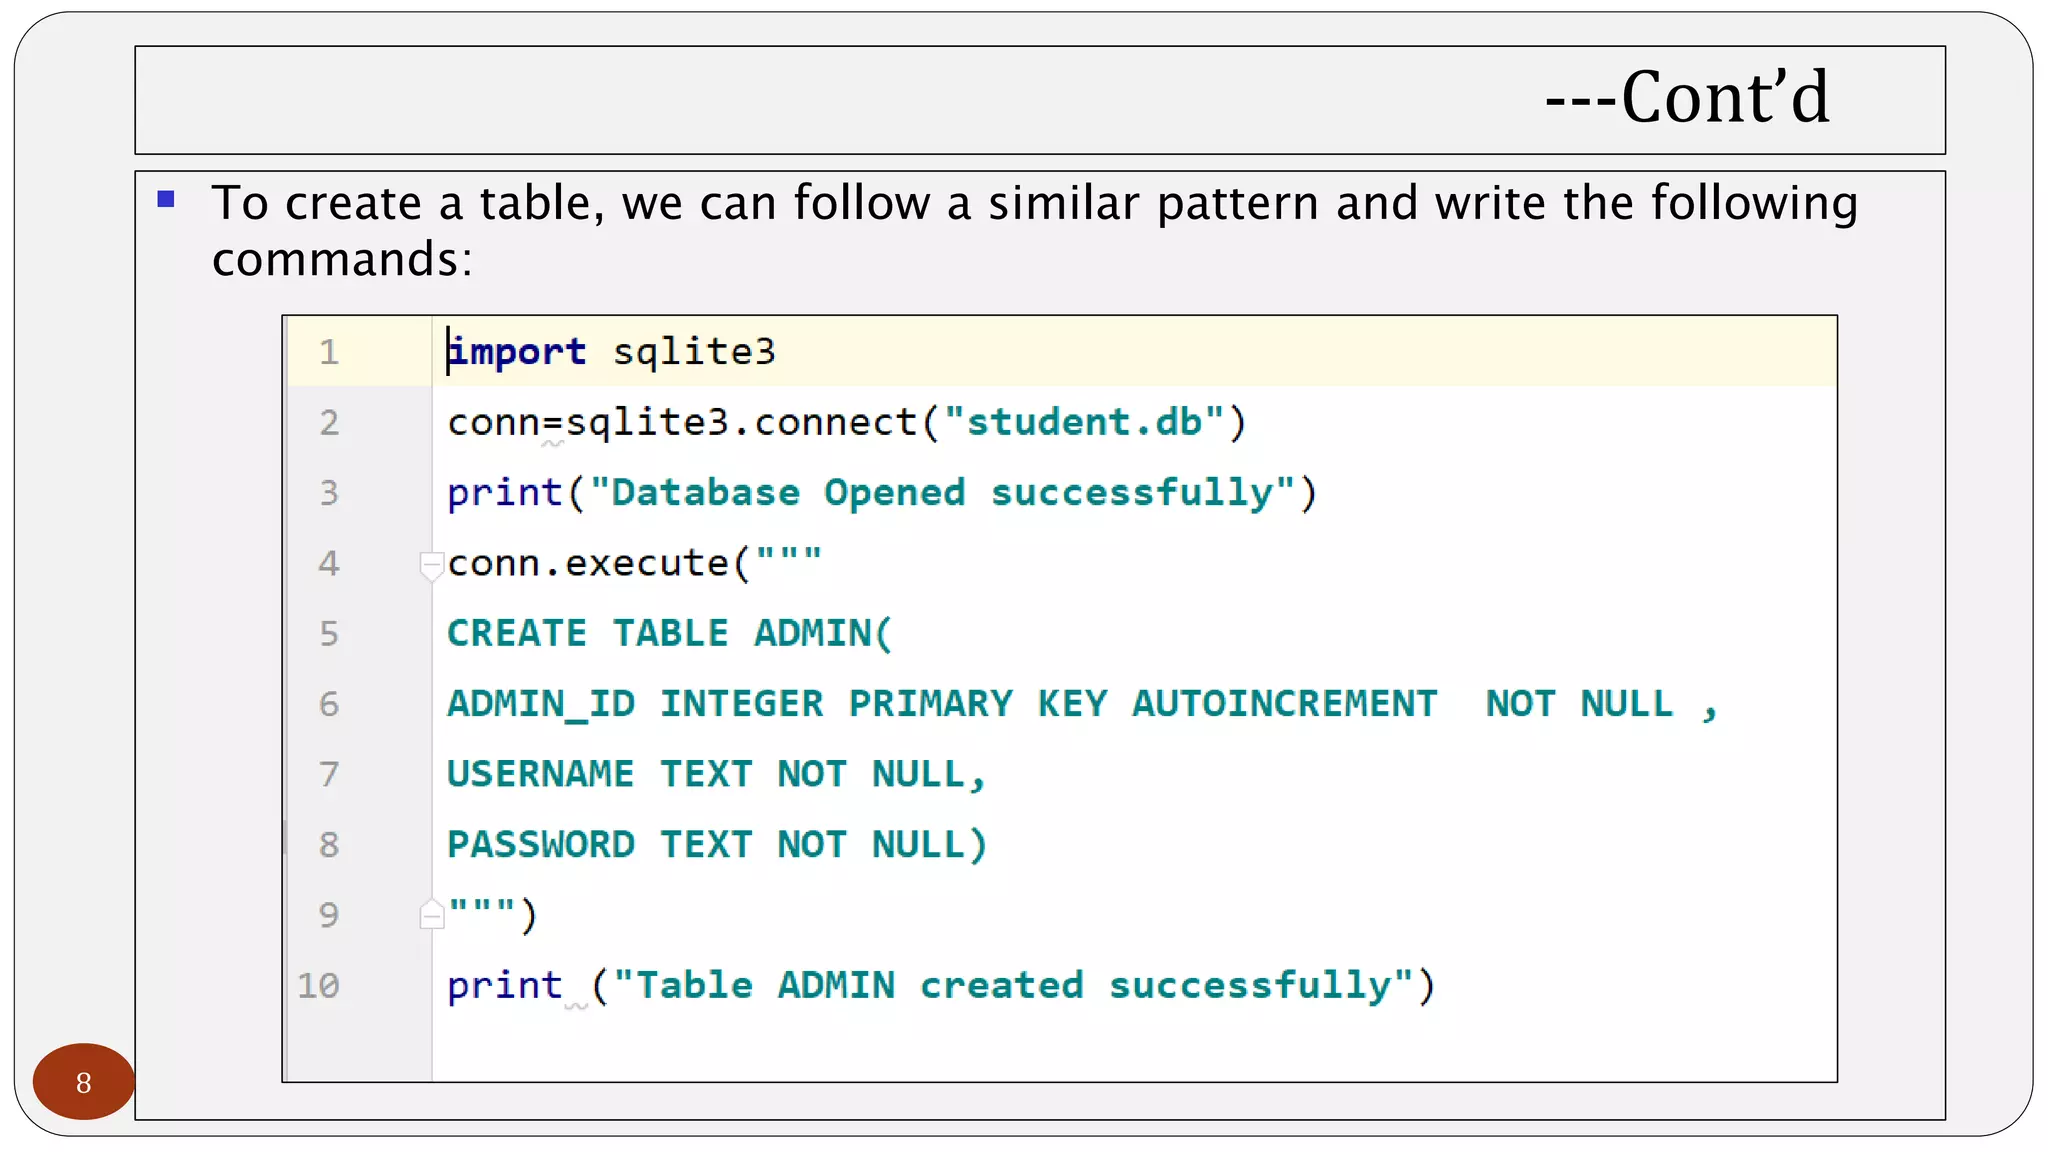2048x1152 pixels.
Task: Collapse the code fold marker on line 4
Action: click(x=431, y=566)
